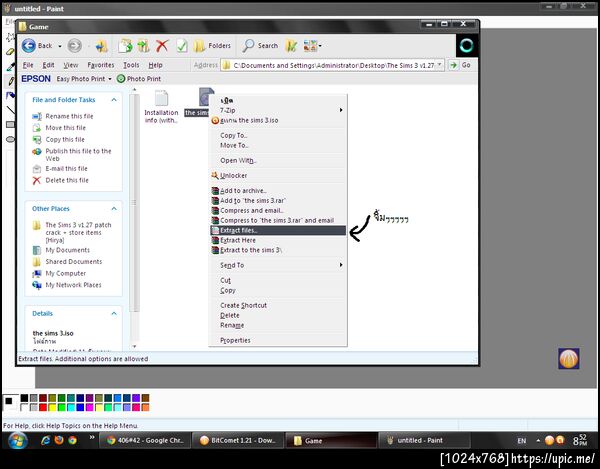Select the orange color in Paint palette
Viewport: 600px width, 469px height.
(145, 407)
